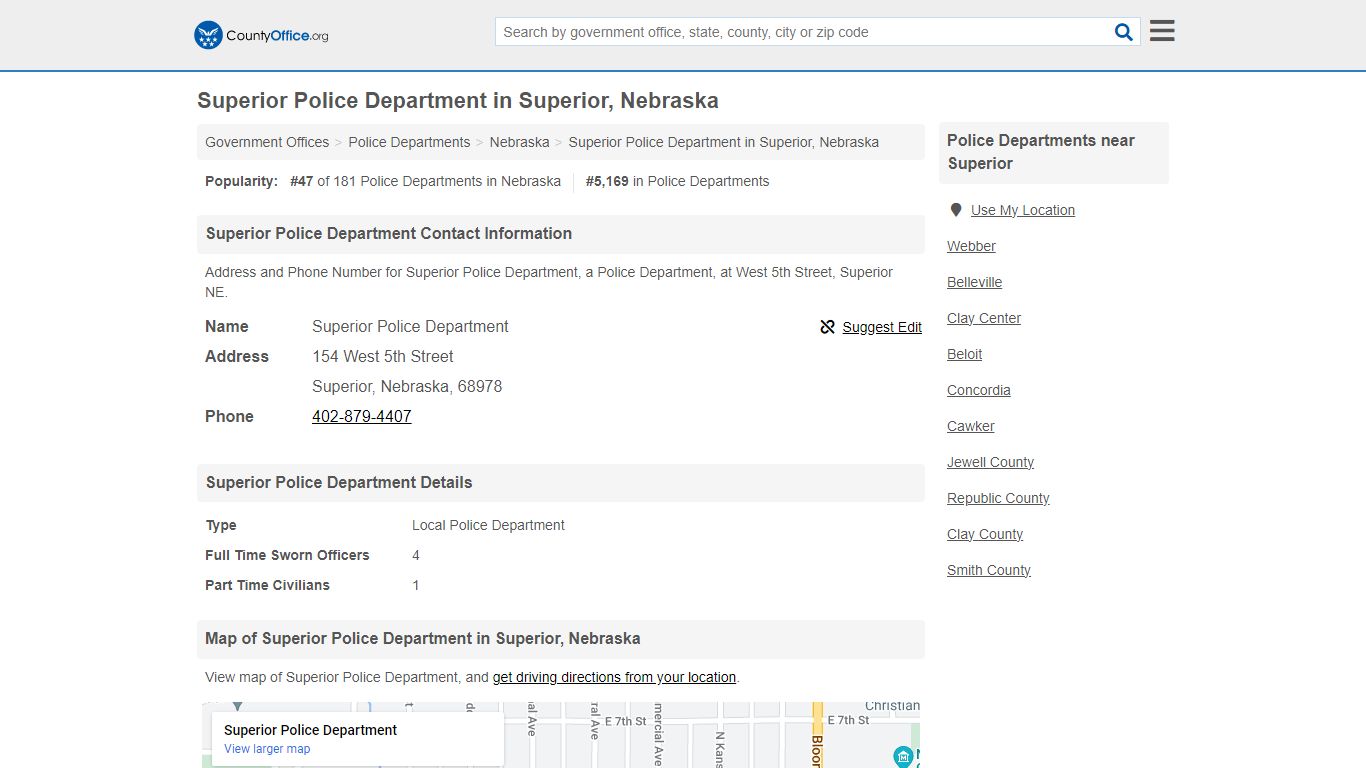Open Cawker link in sidebar

point(971,426)
